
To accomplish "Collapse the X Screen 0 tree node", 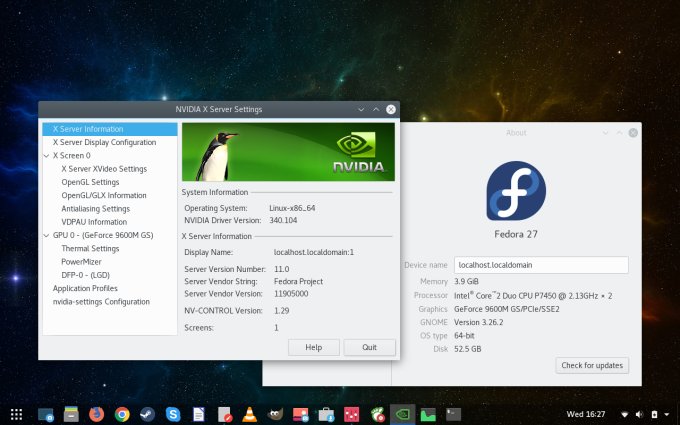I will [46, 156].
